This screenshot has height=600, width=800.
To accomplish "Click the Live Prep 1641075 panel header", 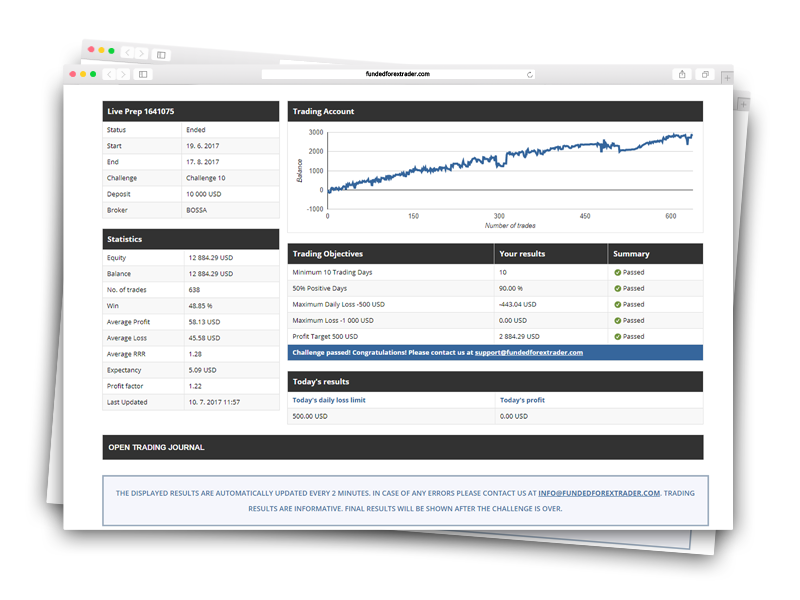I will coord(191,111).
